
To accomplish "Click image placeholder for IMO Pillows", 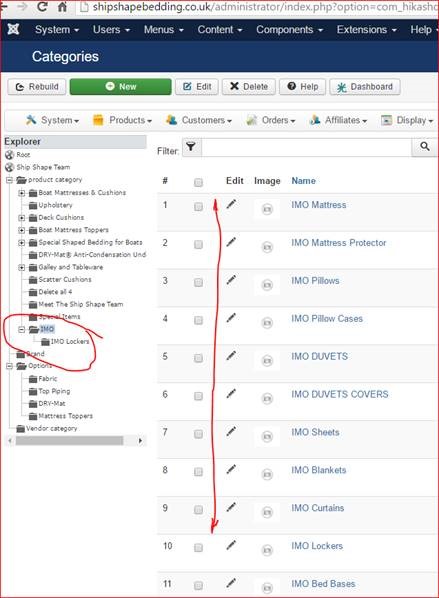I will click(267, 285).
